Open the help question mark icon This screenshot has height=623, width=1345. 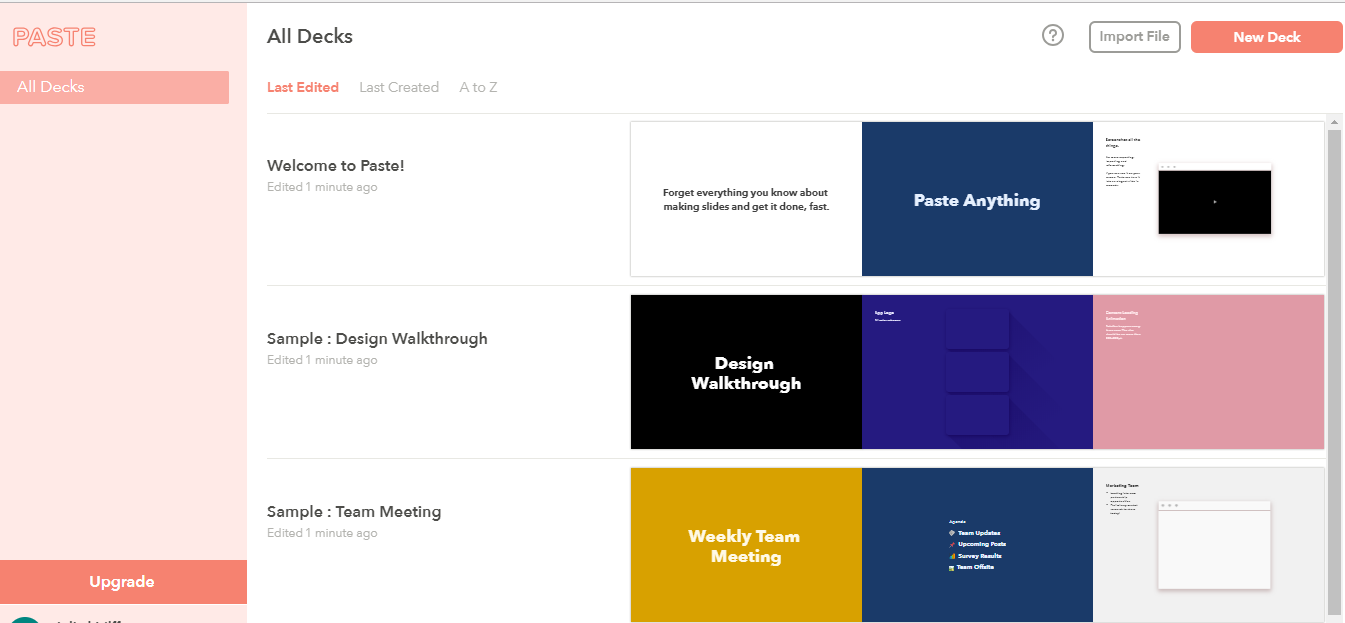pos(1053,36)
